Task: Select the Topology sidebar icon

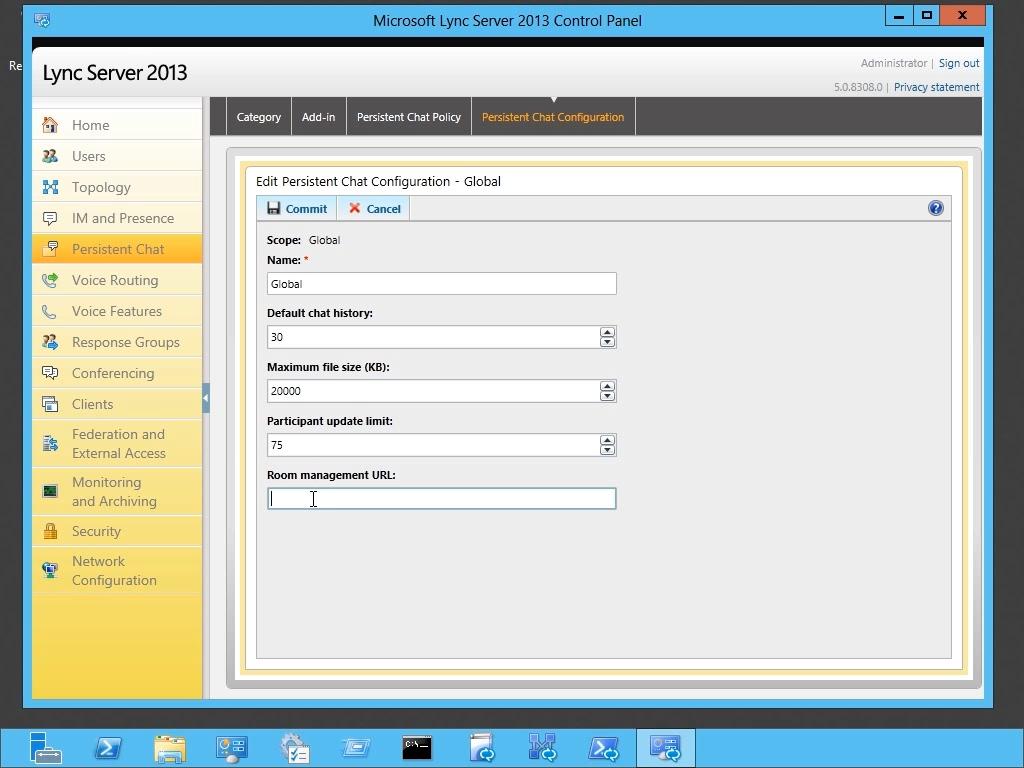Action: 50,187
